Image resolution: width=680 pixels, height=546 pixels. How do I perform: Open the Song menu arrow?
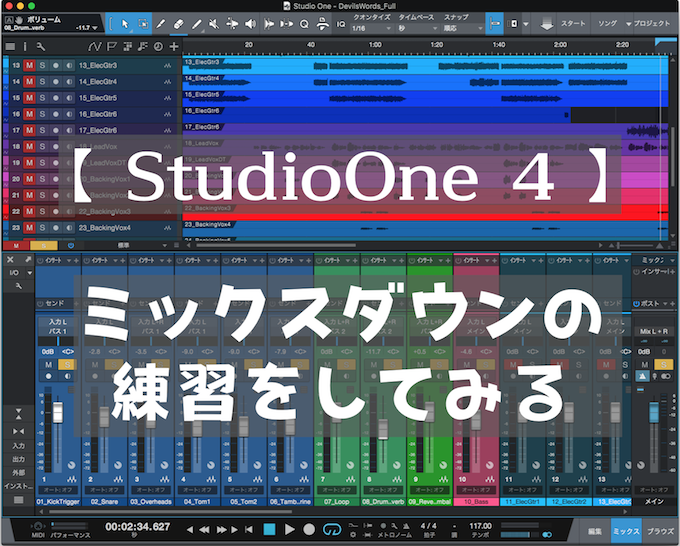[628, 24]
